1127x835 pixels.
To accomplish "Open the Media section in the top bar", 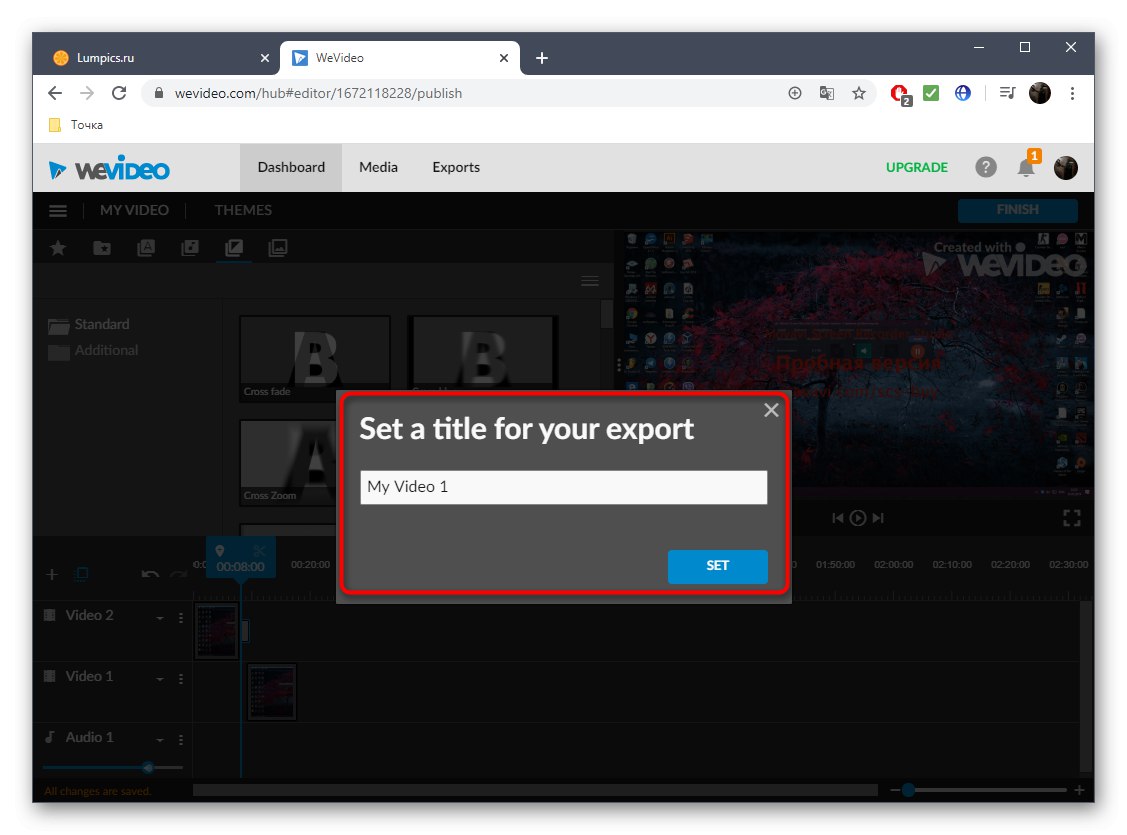I will tap(378, 167).
